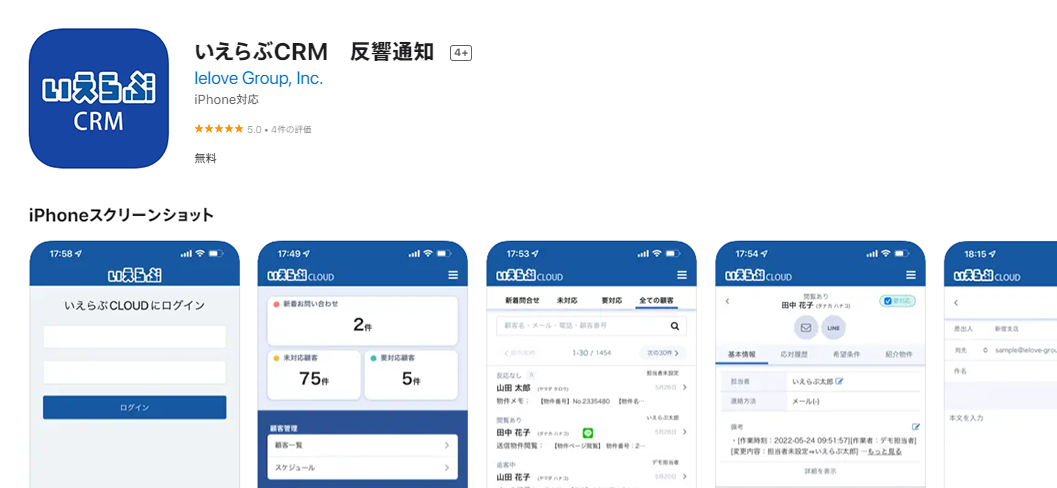Image resolution: width=1057 pixels, height=488 pixels.
Task: Click the もっと見る link
Action: [x=884, y=451]
